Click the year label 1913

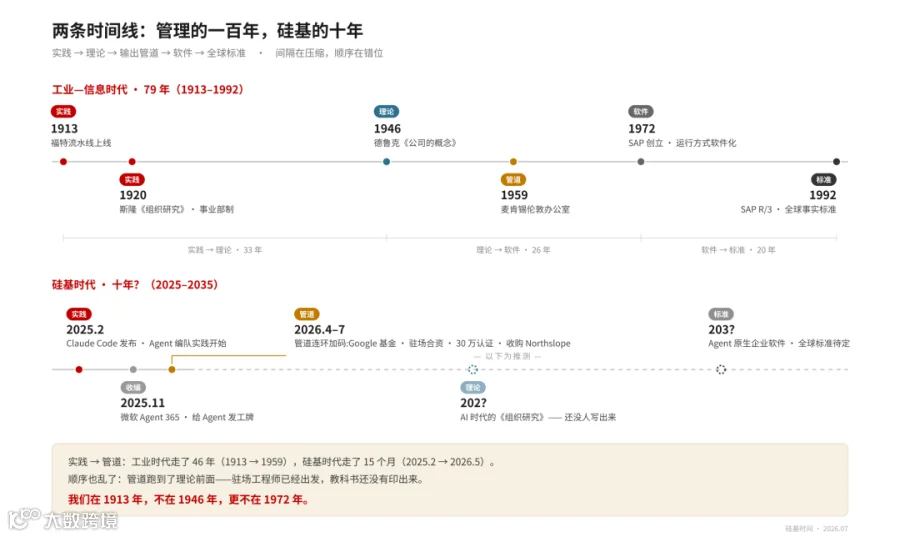64,129
